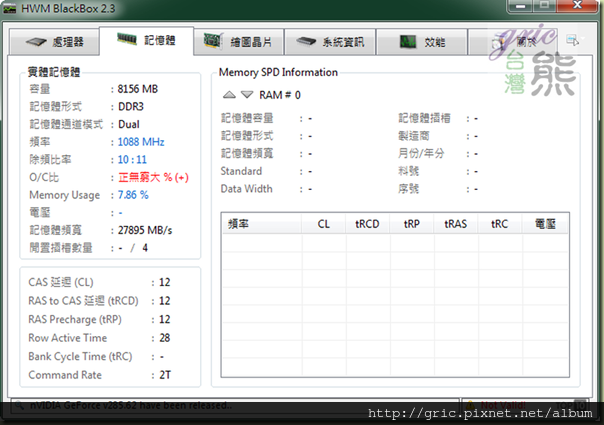Click the DDR3 memory type value
Screen dimensions: 604x425
(131, 107)
